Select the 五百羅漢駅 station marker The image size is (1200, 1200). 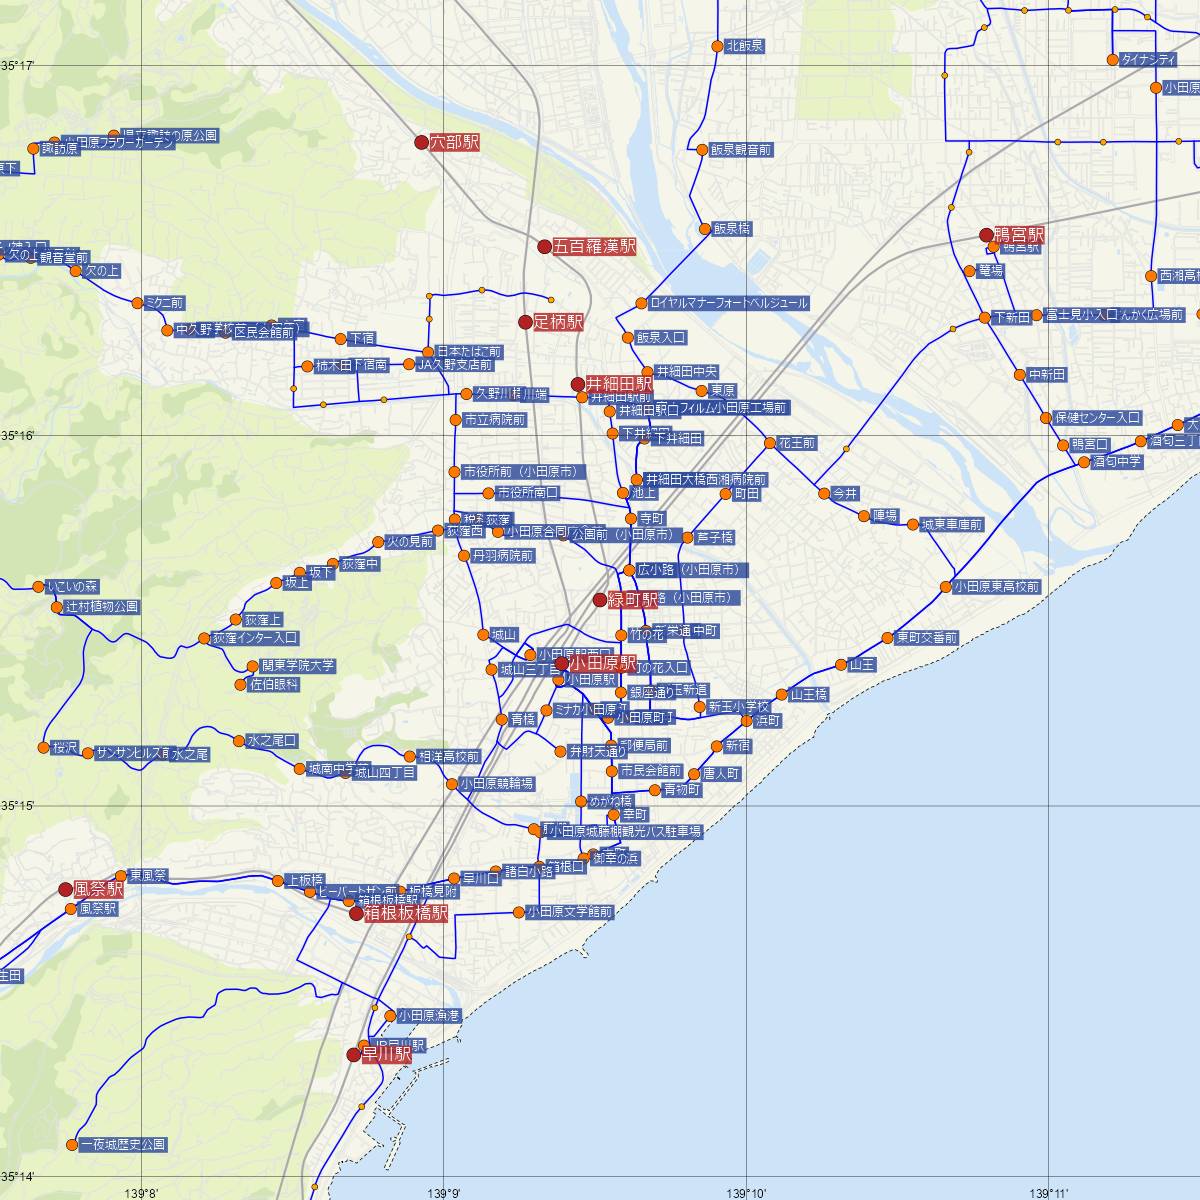pyautogui.click(x=544, y=246)
